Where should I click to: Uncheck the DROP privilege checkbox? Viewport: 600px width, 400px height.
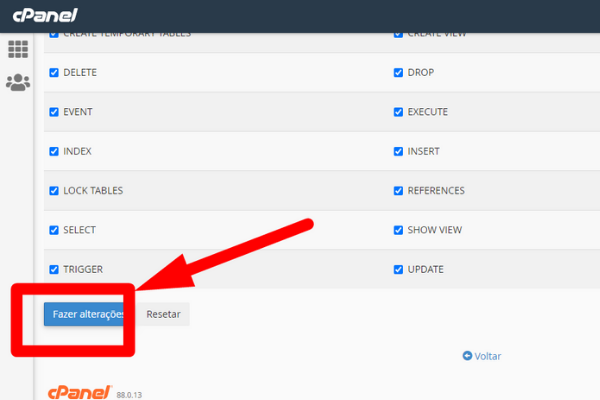tap(398, 72)
